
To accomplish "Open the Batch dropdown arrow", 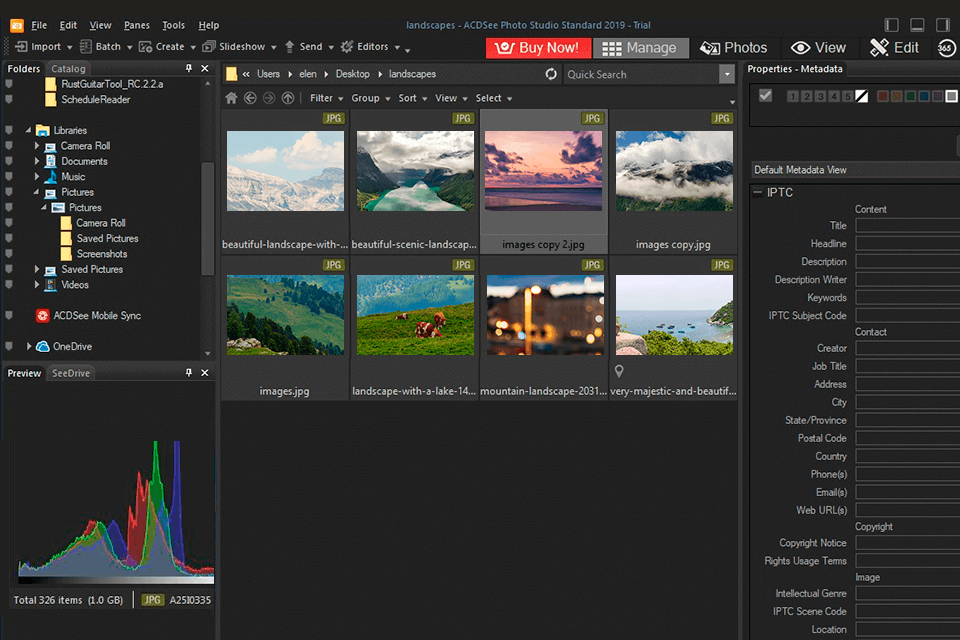I will [x=129, y=47].
